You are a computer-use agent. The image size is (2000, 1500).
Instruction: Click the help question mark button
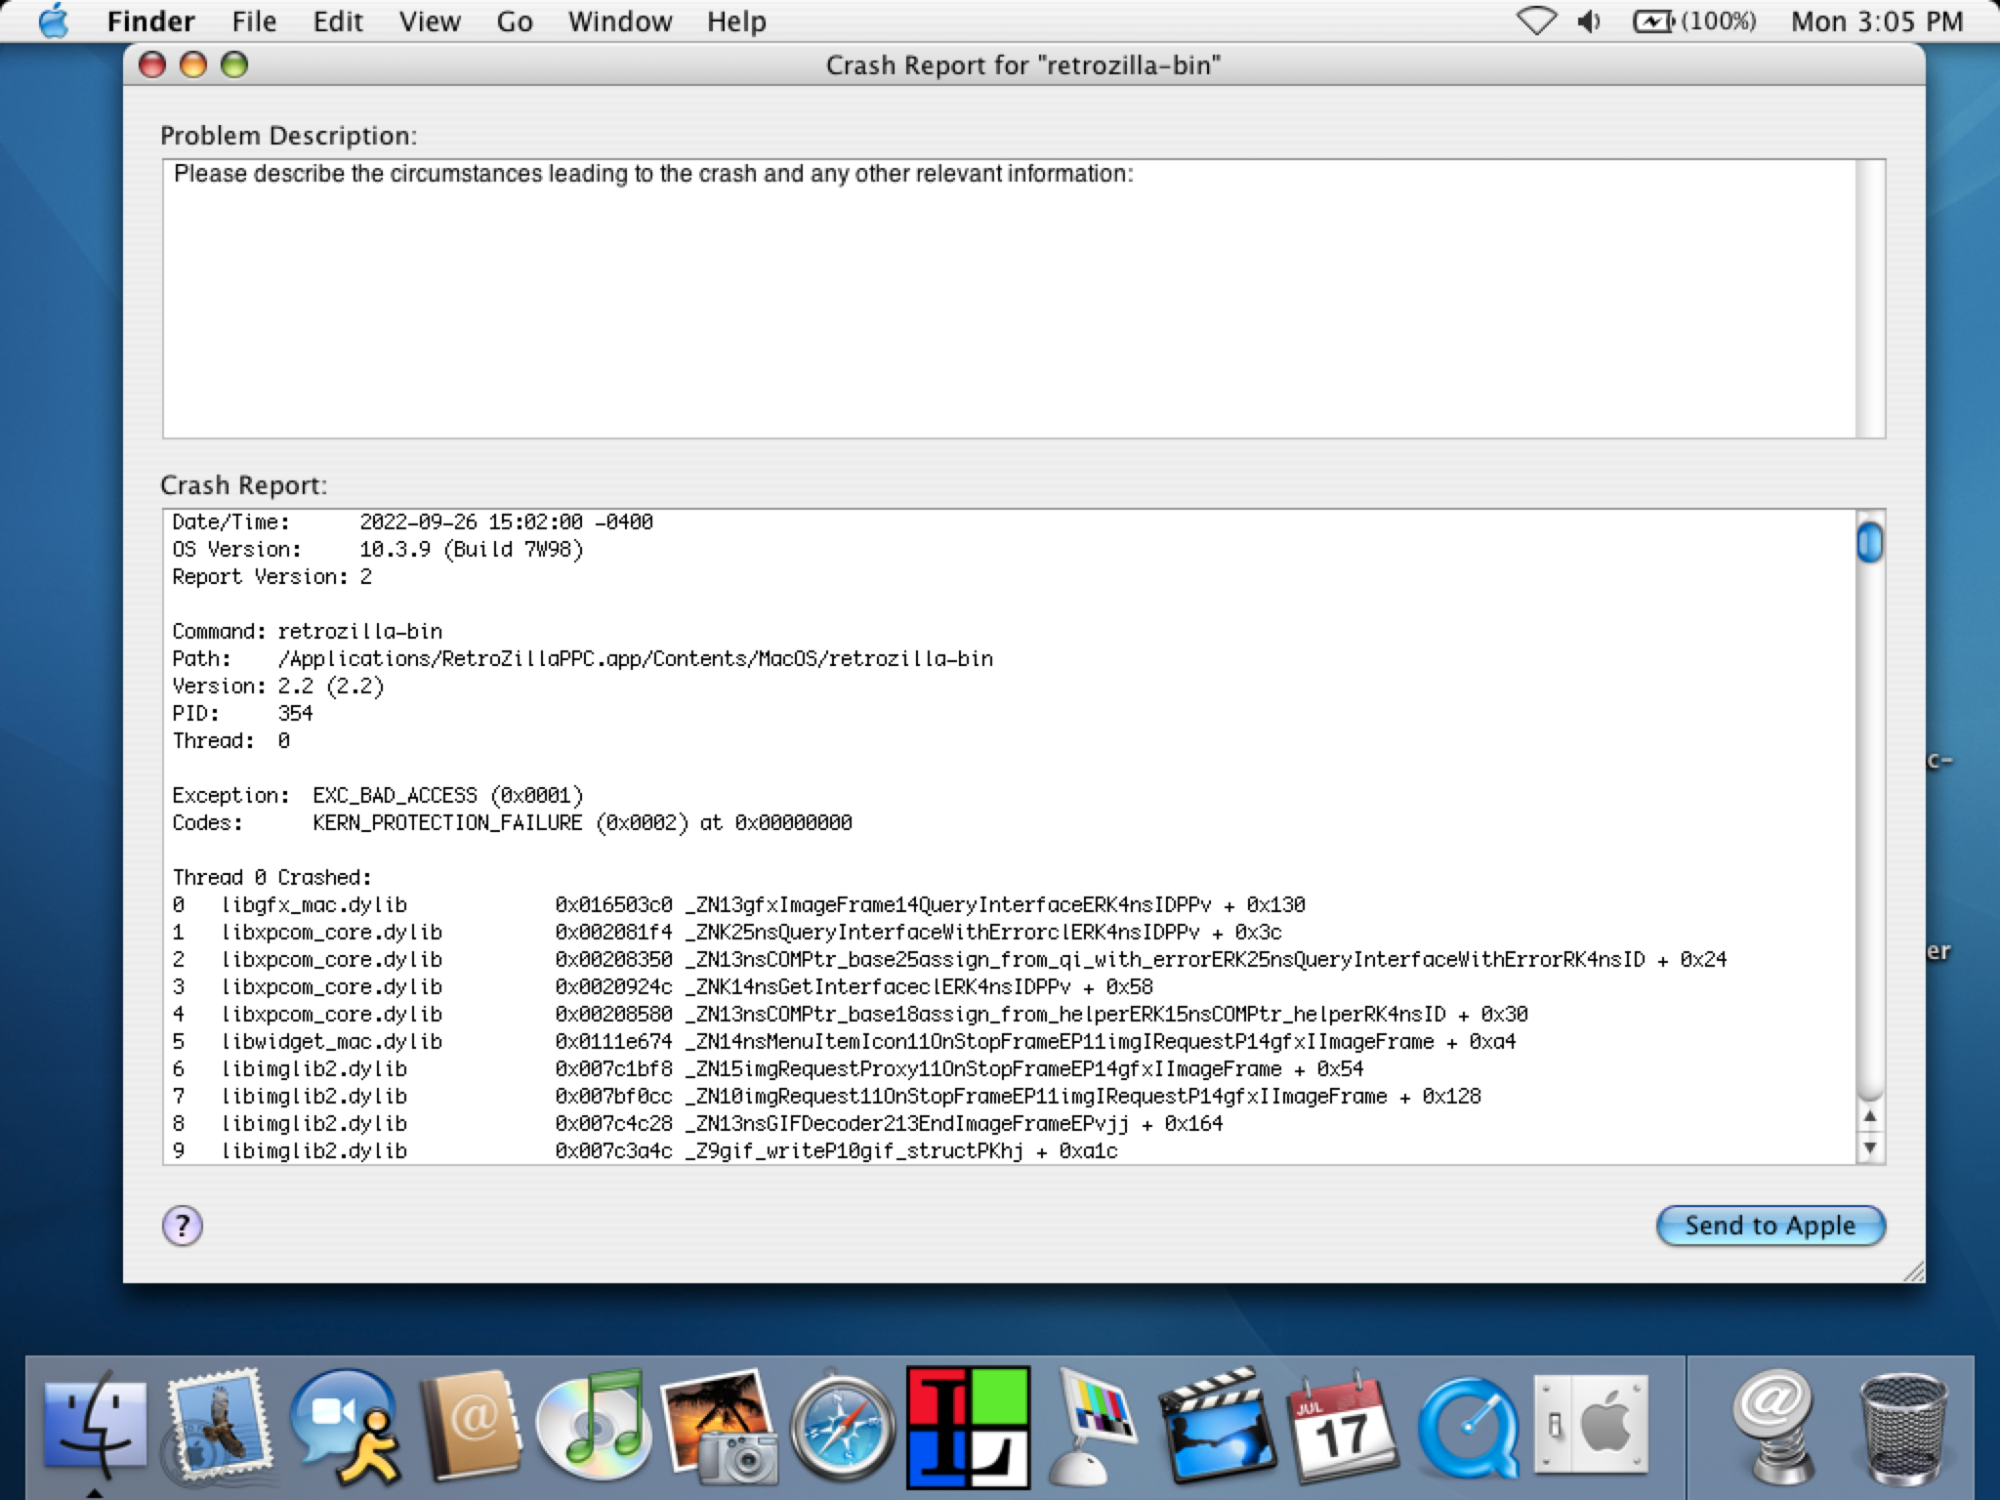pyautogui.click(x=182, y=1225)
